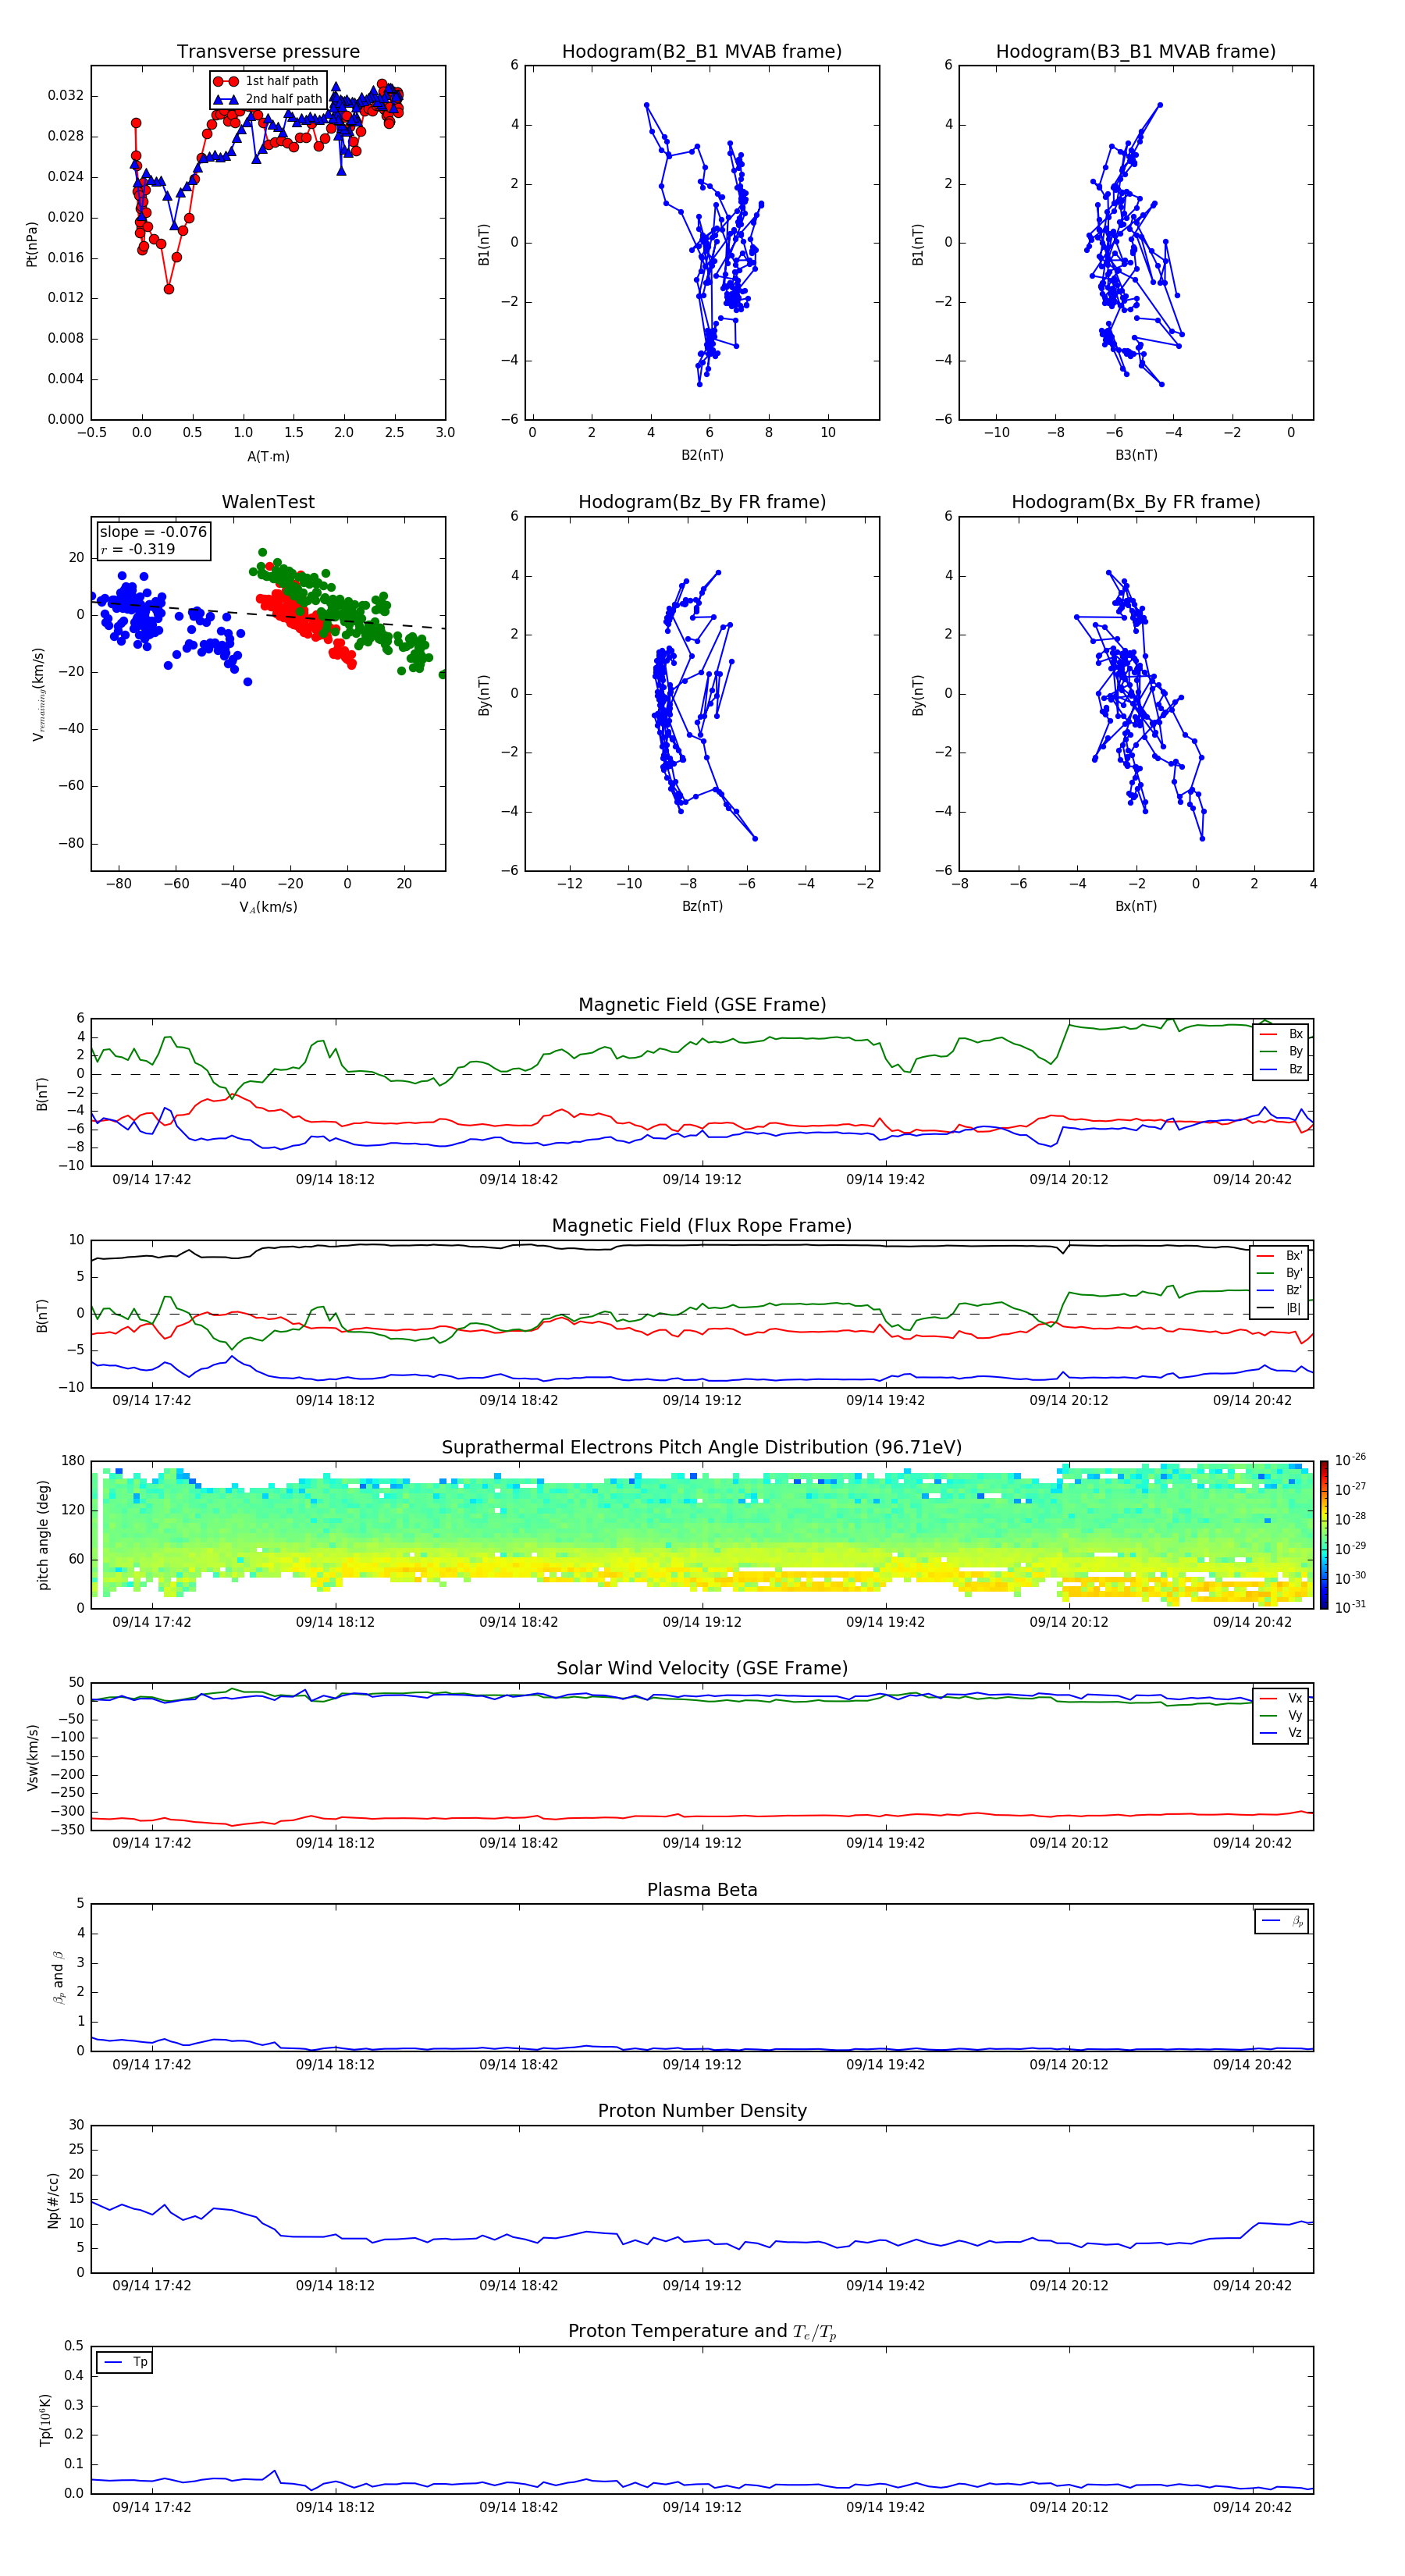Image resolution: width=1405 pixels, height=2576 pixels.
Task: Click the "Np(#/cc)" y-axis label
Action: click(x=54, y=2200)
